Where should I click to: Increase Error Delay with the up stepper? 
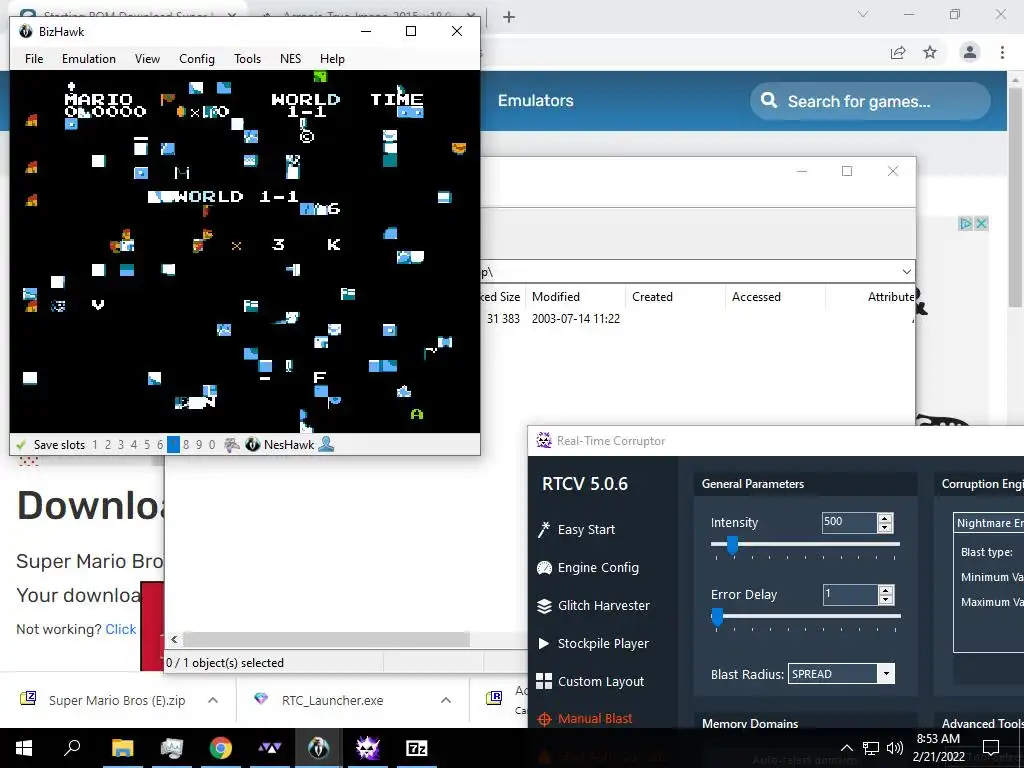(x=886, y=590)
